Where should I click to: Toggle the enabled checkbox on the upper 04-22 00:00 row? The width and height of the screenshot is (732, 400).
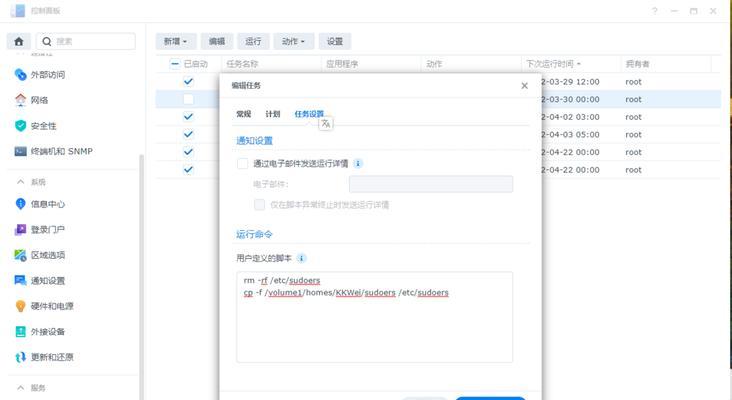click(188, 152)
